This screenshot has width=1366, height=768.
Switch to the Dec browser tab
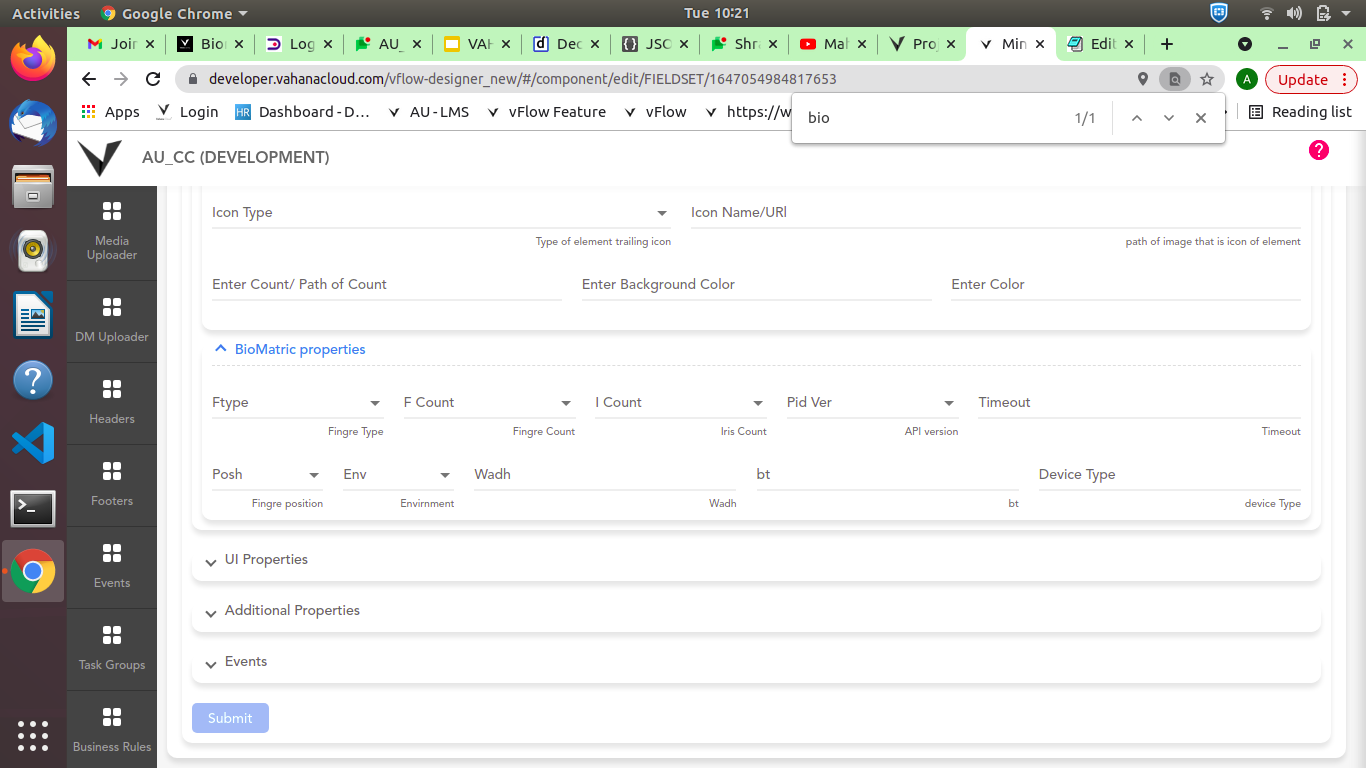[x=567, y=44]
